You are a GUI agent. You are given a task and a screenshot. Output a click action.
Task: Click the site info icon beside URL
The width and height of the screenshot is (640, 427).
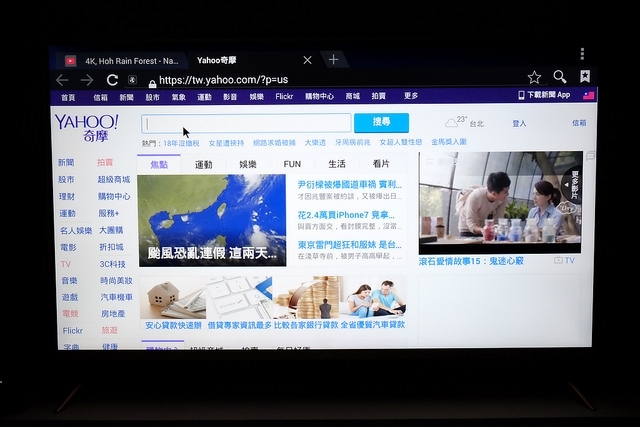[132, 80]
